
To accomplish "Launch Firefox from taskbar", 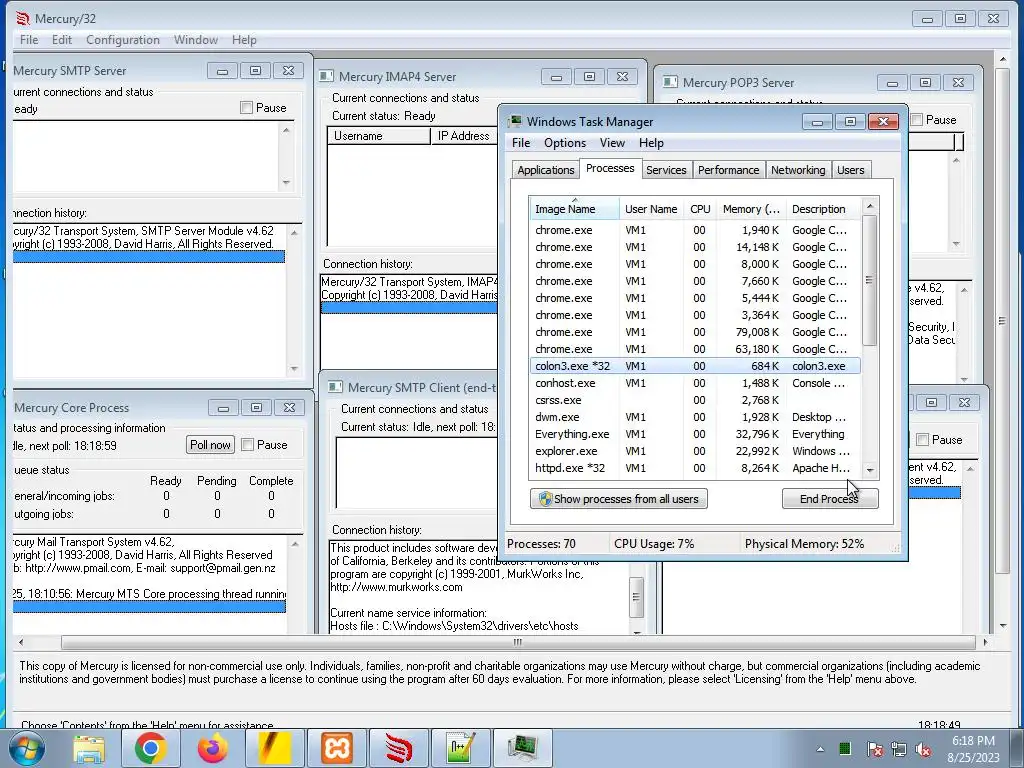I will [x=213, y=748].
